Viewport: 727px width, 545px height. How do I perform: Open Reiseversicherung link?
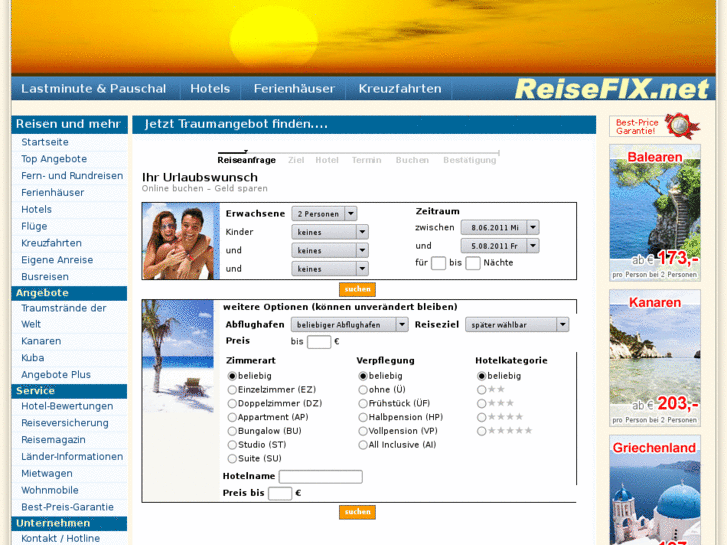[65, 423]
